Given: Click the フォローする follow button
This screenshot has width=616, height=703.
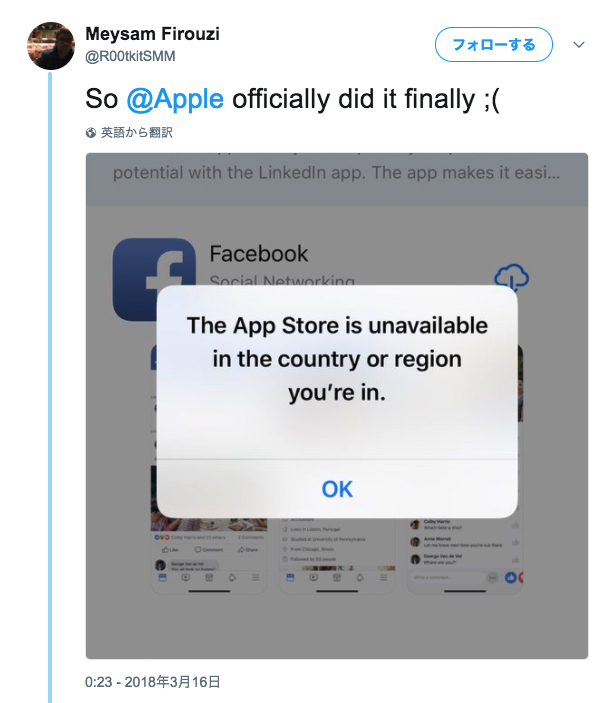Looking at the screenshot, I should pyautogui.click(x=493, y=45).
